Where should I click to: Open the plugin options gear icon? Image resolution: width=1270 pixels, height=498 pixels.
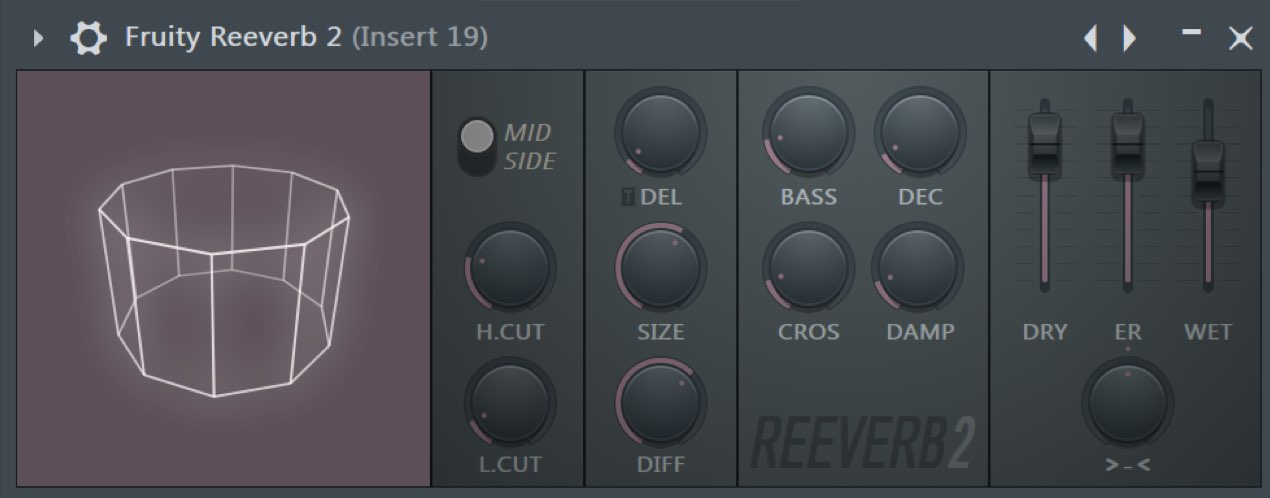pyautogui.click(x=88, y=38)
